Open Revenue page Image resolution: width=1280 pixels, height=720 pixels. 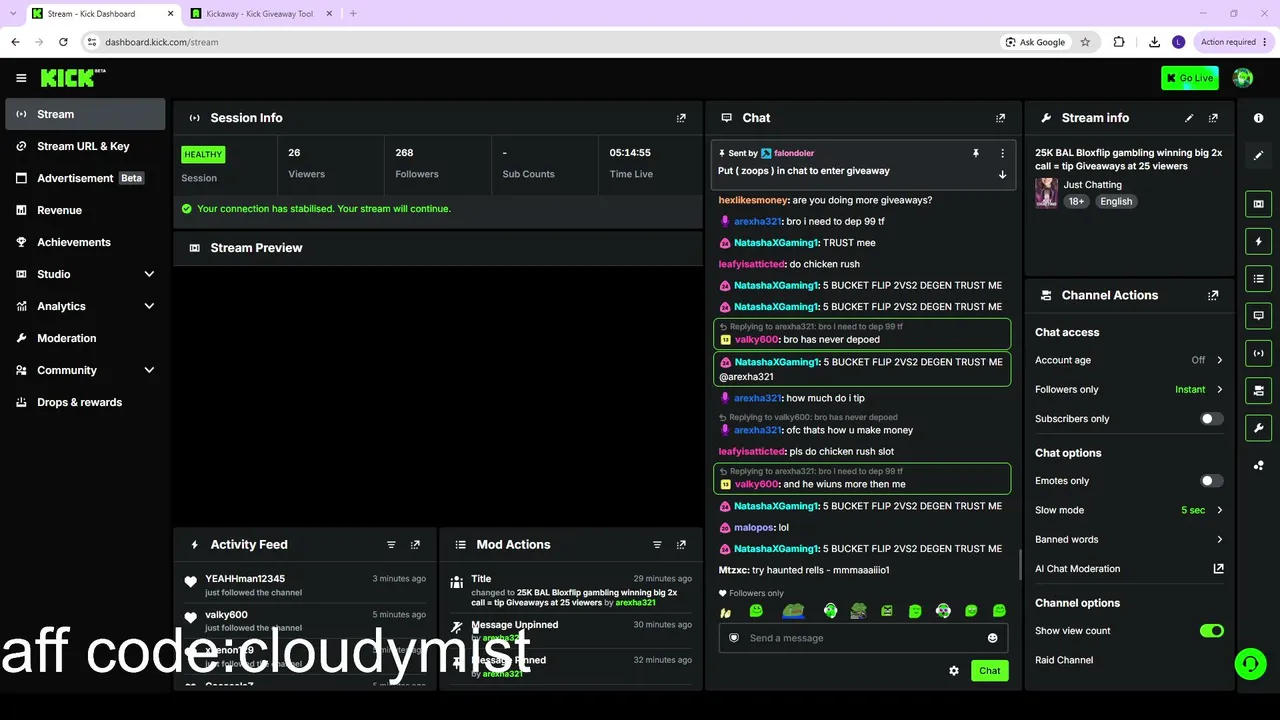(x=85, y=210)
